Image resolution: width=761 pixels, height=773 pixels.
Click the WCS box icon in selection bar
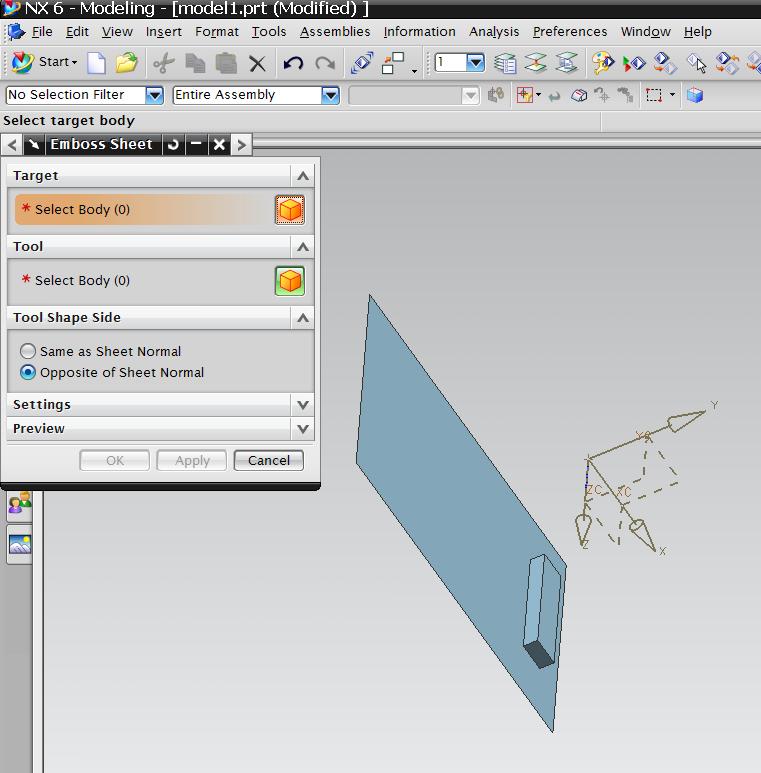[x=579, y=95]
